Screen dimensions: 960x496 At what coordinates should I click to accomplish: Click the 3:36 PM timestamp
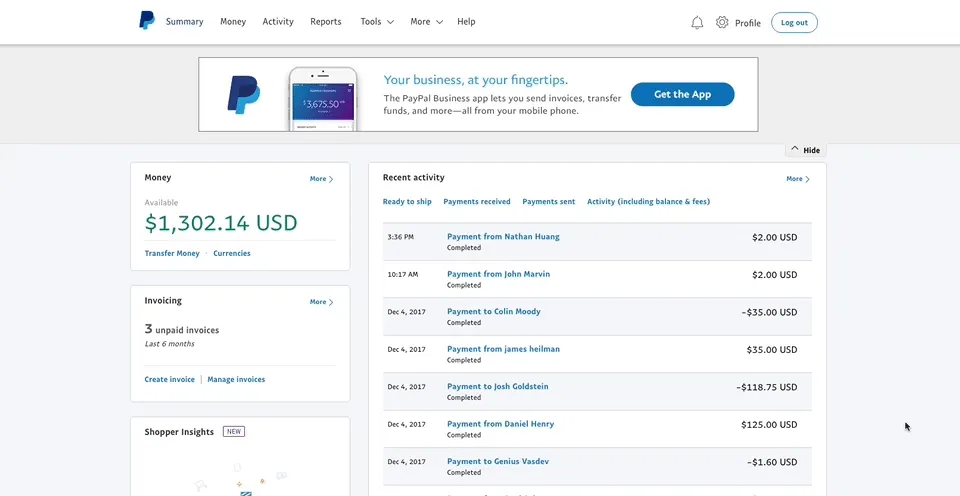[x=400, y=236]
